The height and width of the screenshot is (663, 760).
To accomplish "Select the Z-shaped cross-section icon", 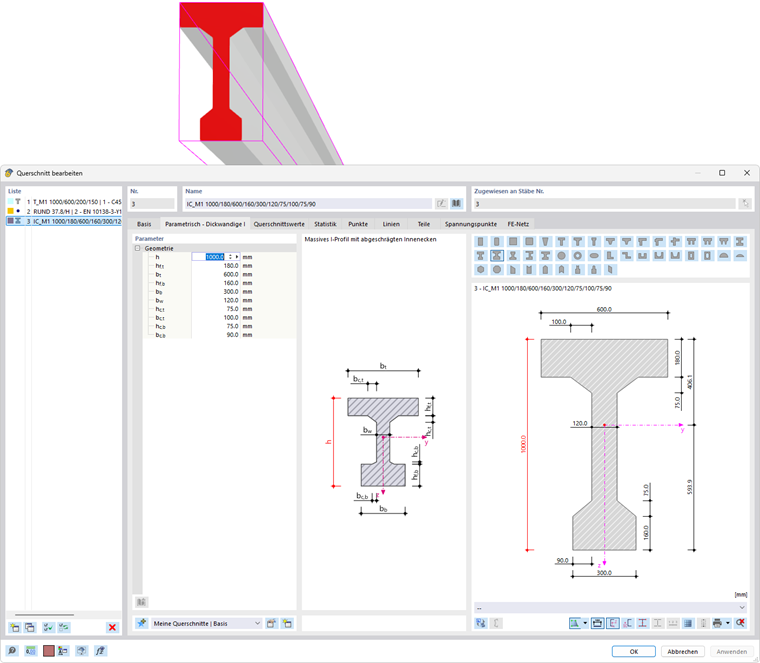I will [x=626, y=255].
